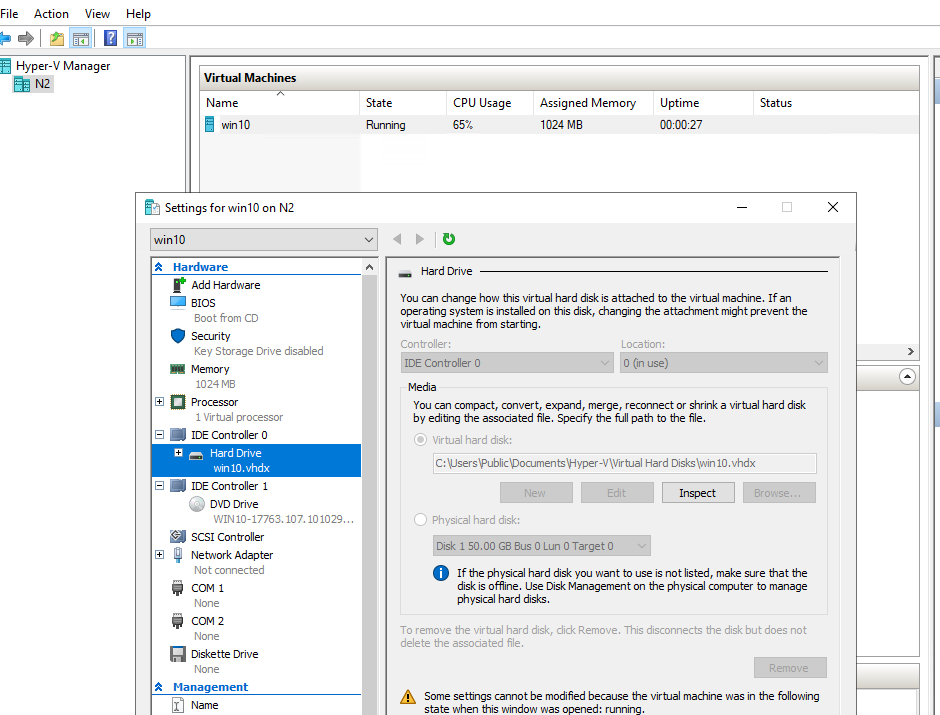
Task: Select the Network Adapter item
Action: [232, 555]
